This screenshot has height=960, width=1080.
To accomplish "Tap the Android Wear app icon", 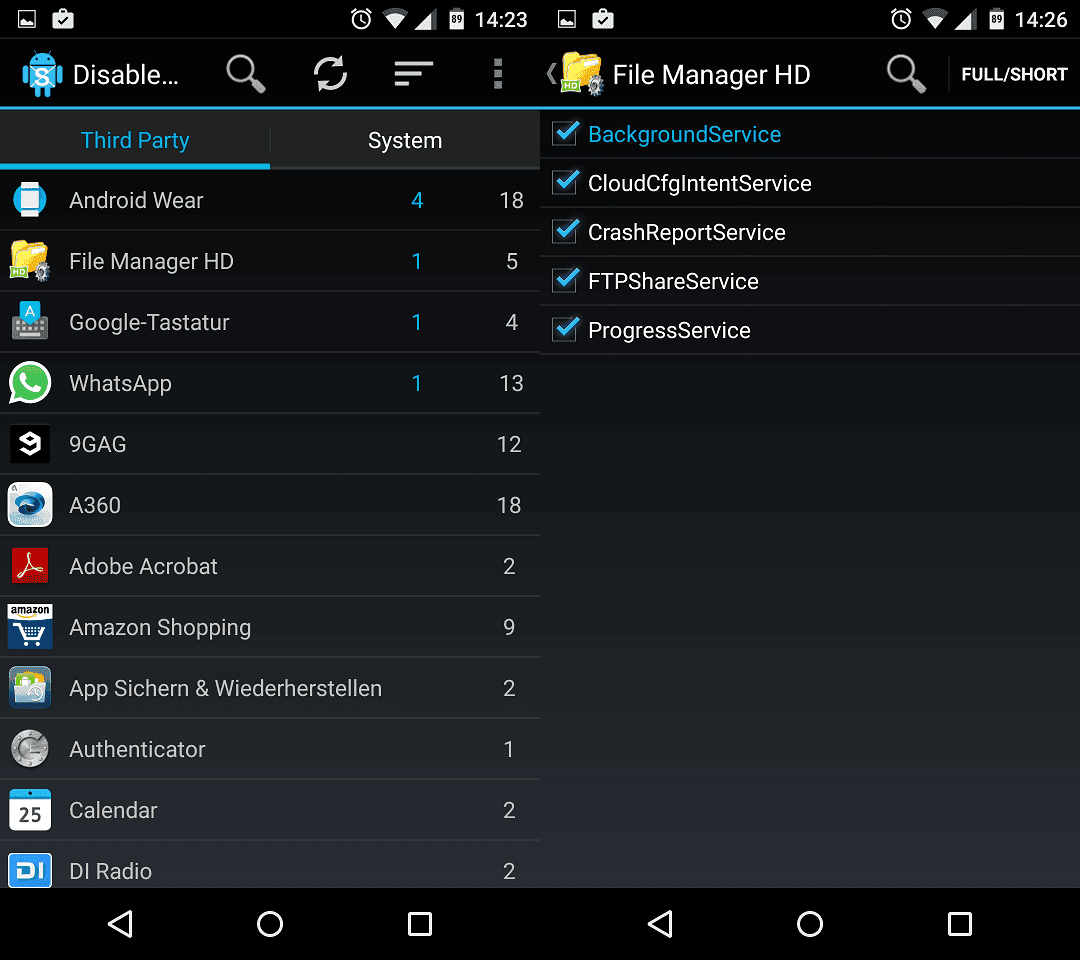I will 30,200.
